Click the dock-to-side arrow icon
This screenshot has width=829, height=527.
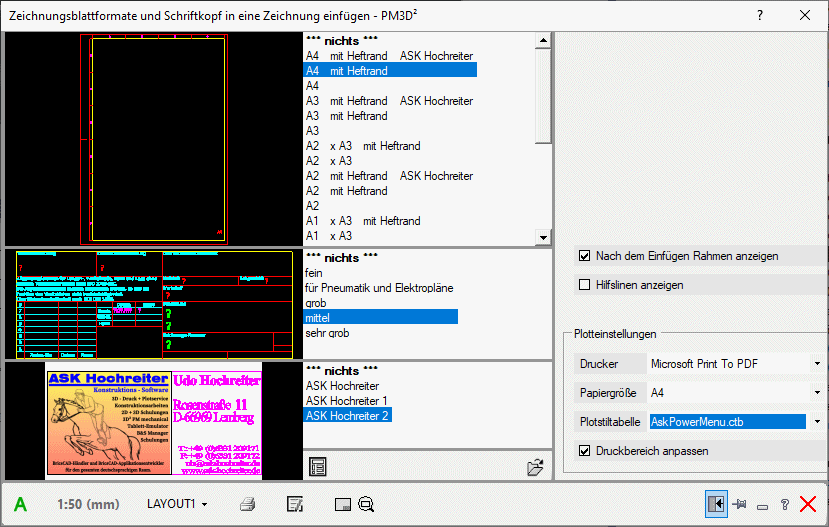[714, 504]
